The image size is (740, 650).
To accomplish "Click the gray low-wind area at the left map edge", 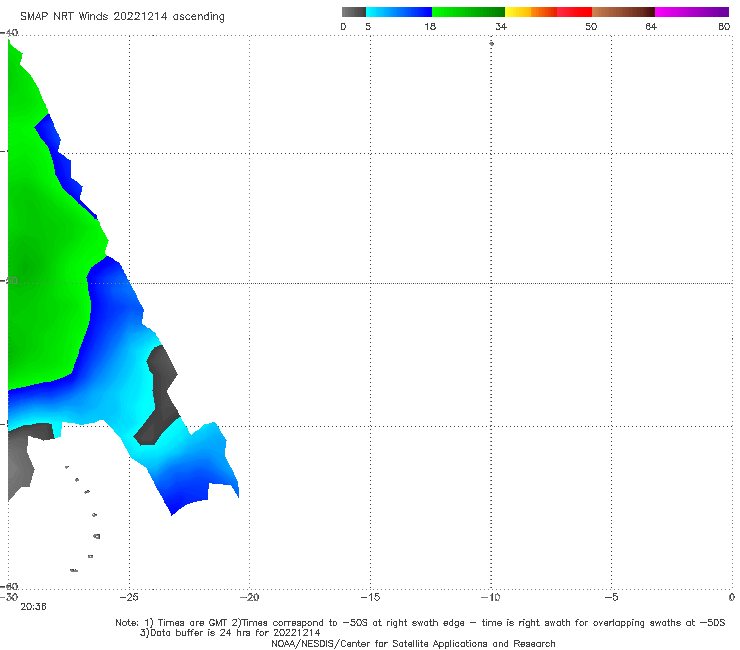I will click(20, 465).
